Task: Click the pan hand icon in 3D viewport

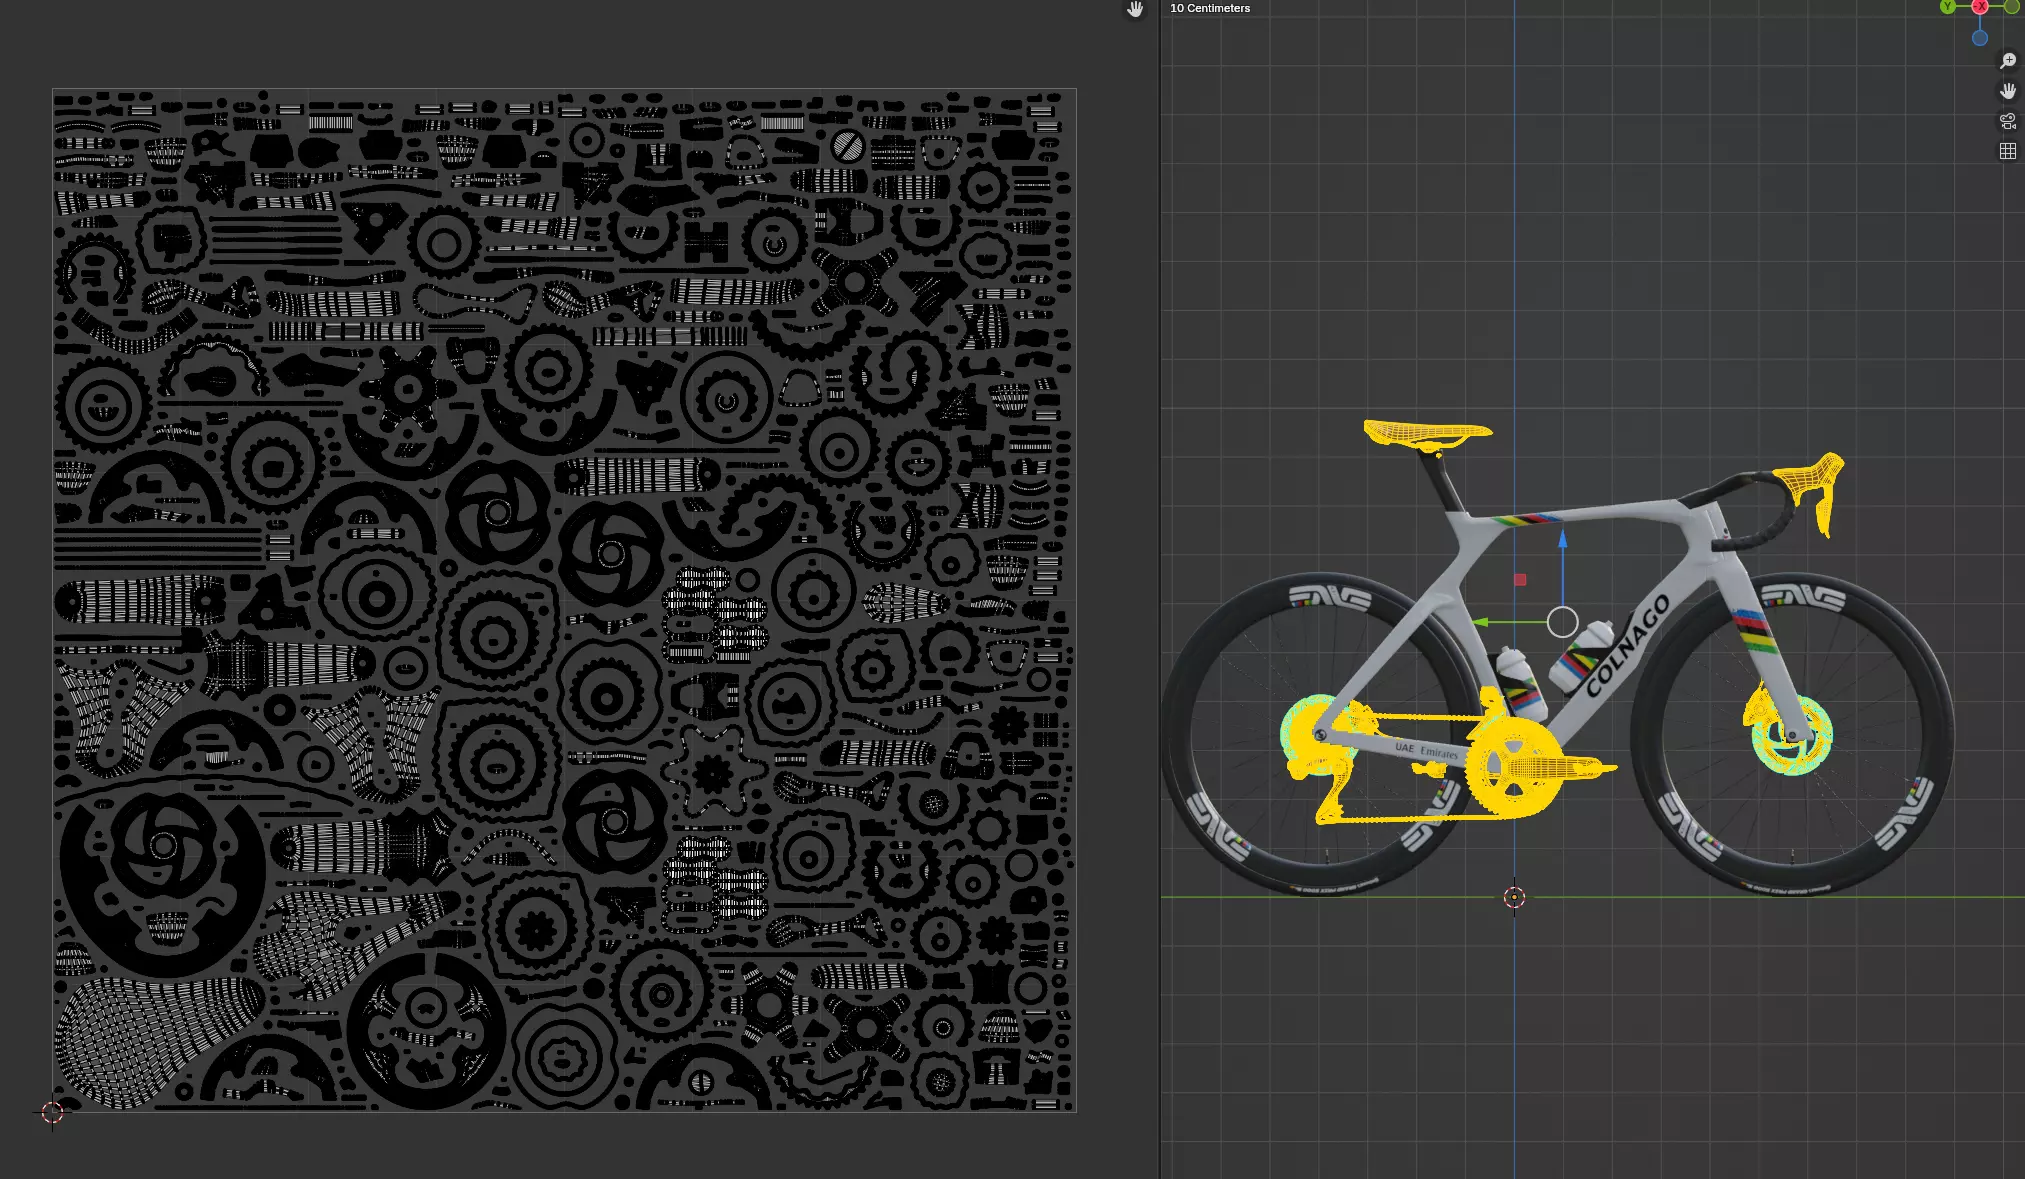Action: tap(2007, 91)
